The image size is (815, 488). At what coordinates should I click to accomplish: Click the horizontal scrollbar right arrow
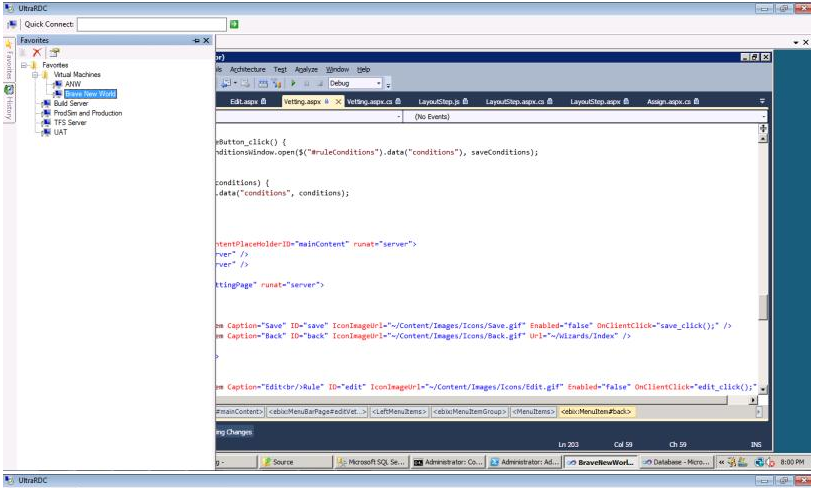click(753, 400)
